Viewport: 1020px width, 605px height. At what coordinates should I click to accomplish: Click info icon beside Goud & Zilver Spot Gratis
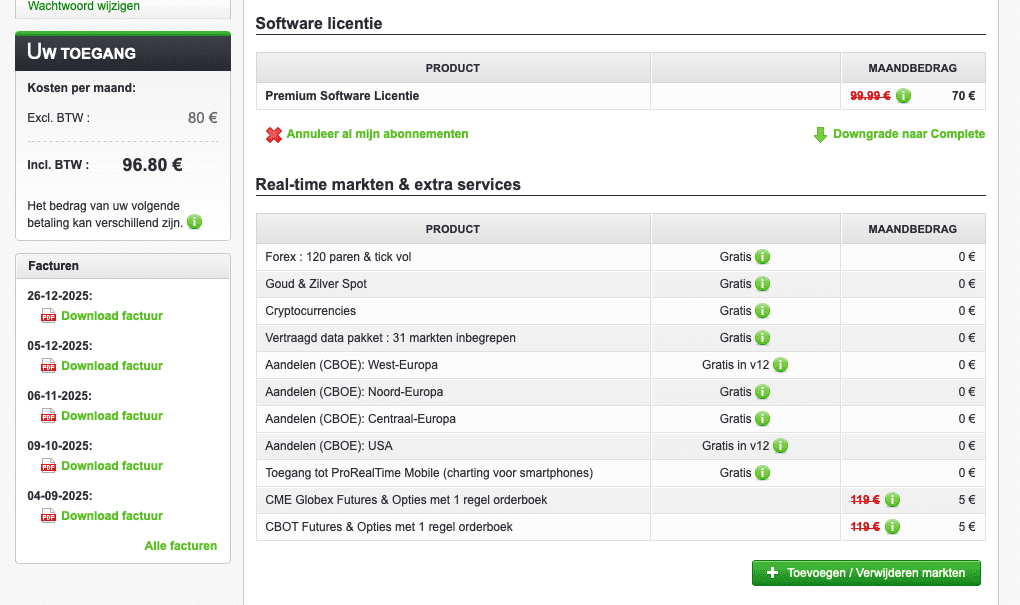tap(763, 284)
